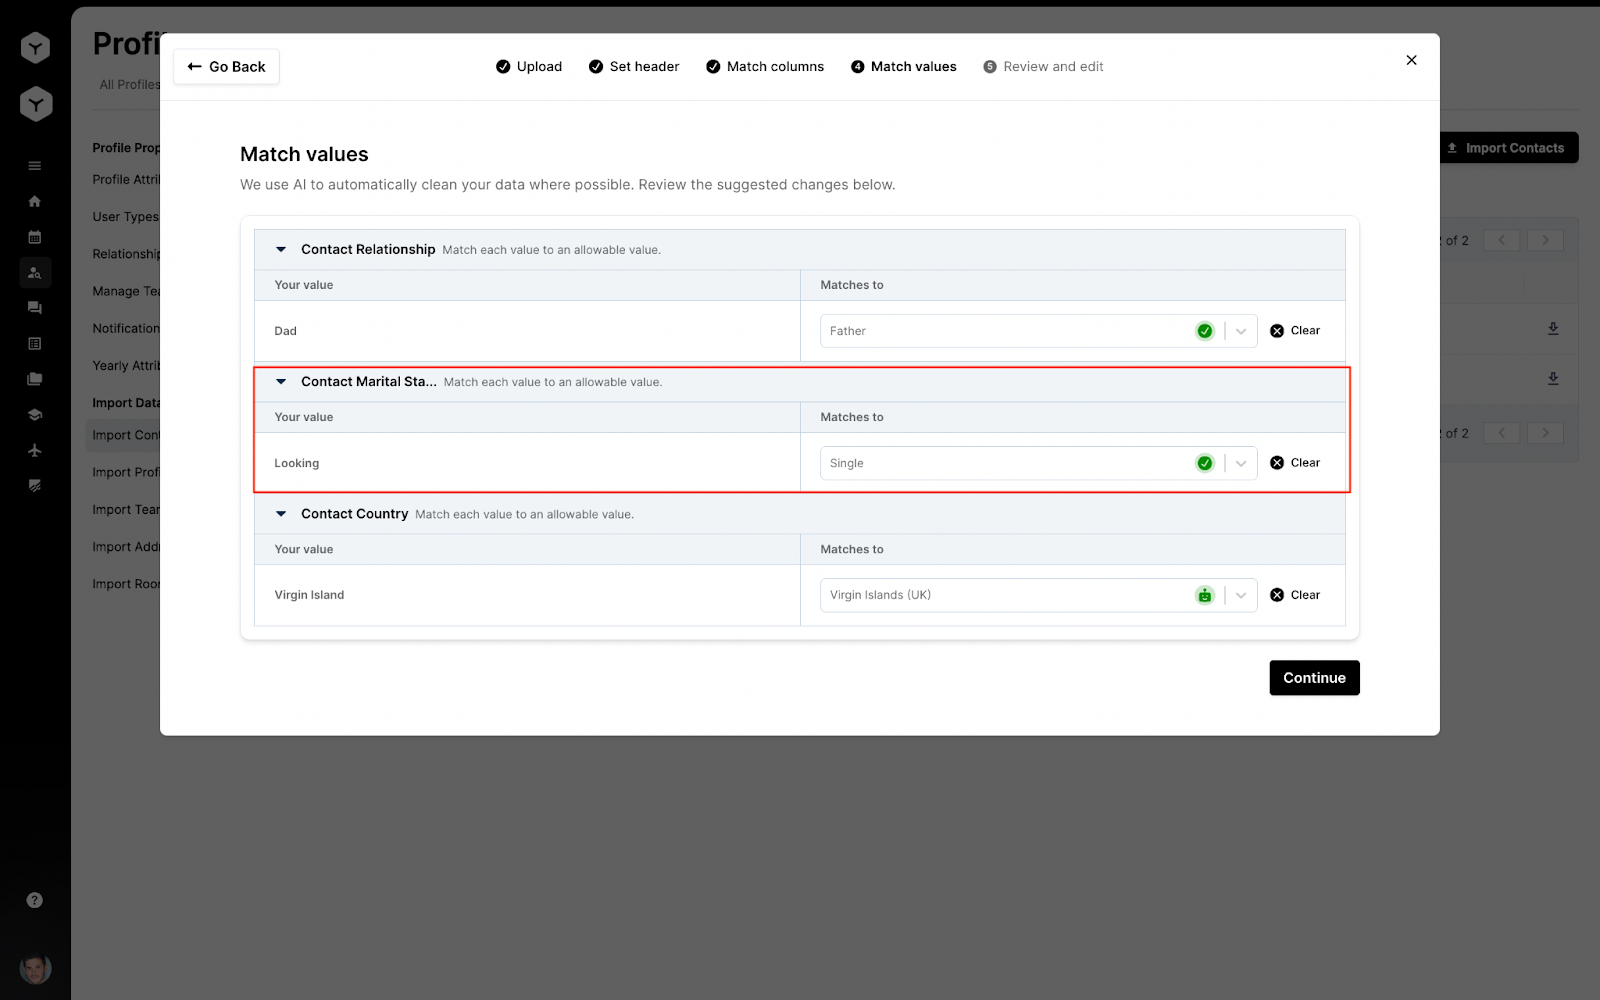Image resolution: width=1600 pixels, height=1000 pixels.
Task: Click the robot AI badge beside Virgin Islands (UK)
Action: tap(1204, 594)
